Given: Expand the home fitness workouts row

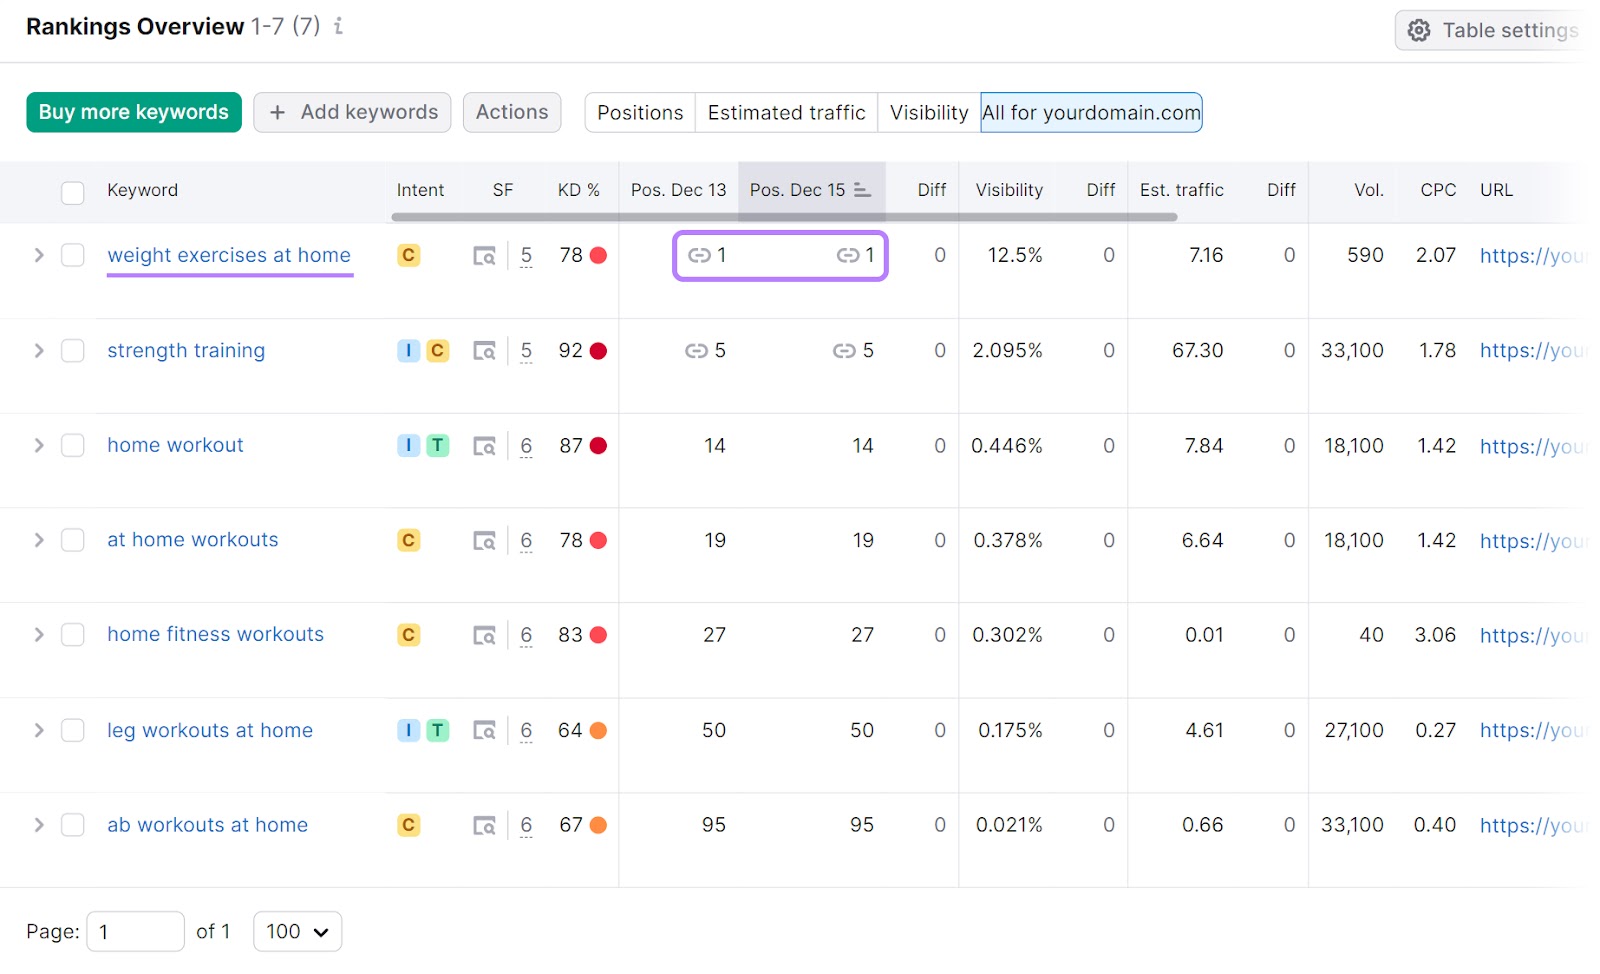Looking at the screenshot, I should (x=39, y=635).
